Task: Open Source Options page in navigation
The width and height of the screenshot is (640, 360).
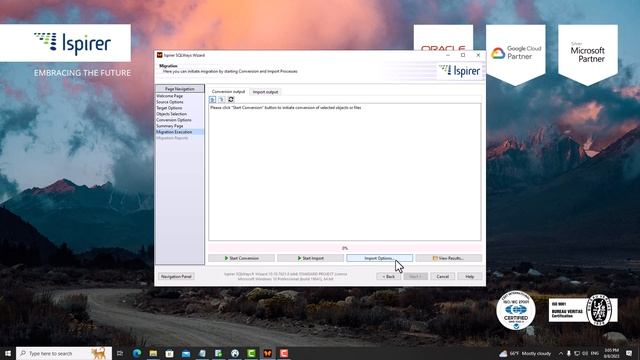Action: pyautogui.click(x=170, y=102)
